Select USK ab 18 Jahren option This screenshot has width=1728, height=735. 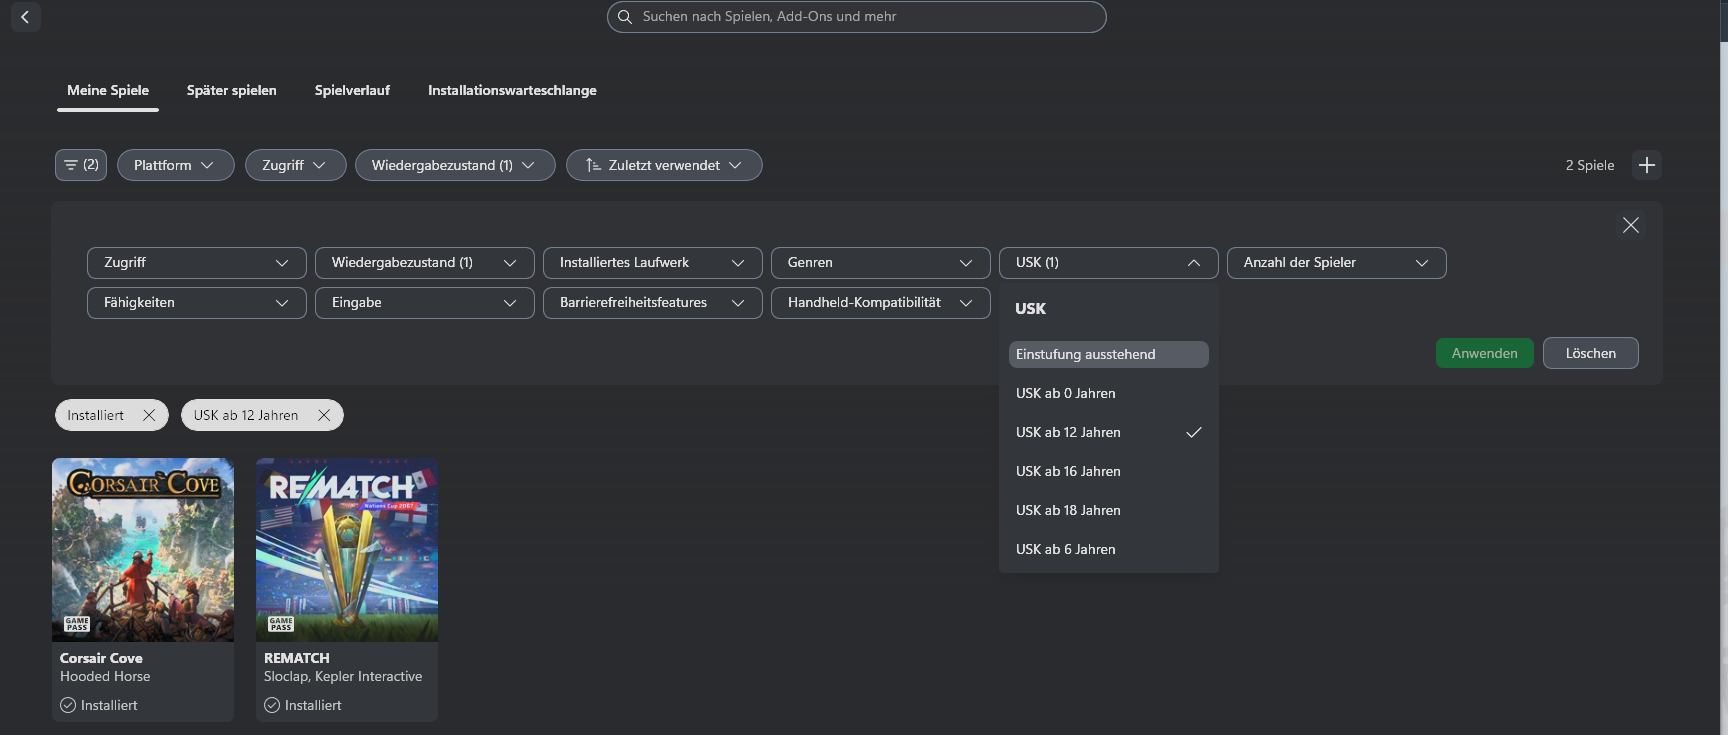1109,510
